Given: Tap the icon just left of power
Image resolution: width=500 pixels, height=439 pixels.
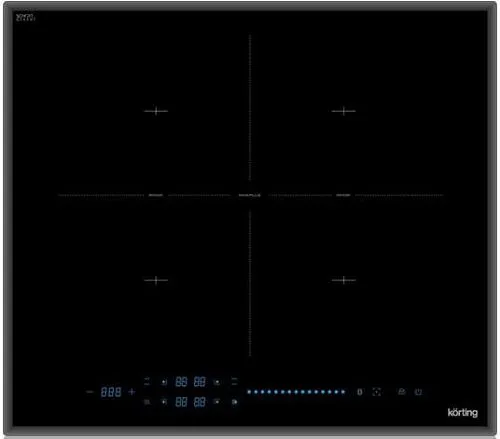Looking at the screenshot, I should coord(402,392).
